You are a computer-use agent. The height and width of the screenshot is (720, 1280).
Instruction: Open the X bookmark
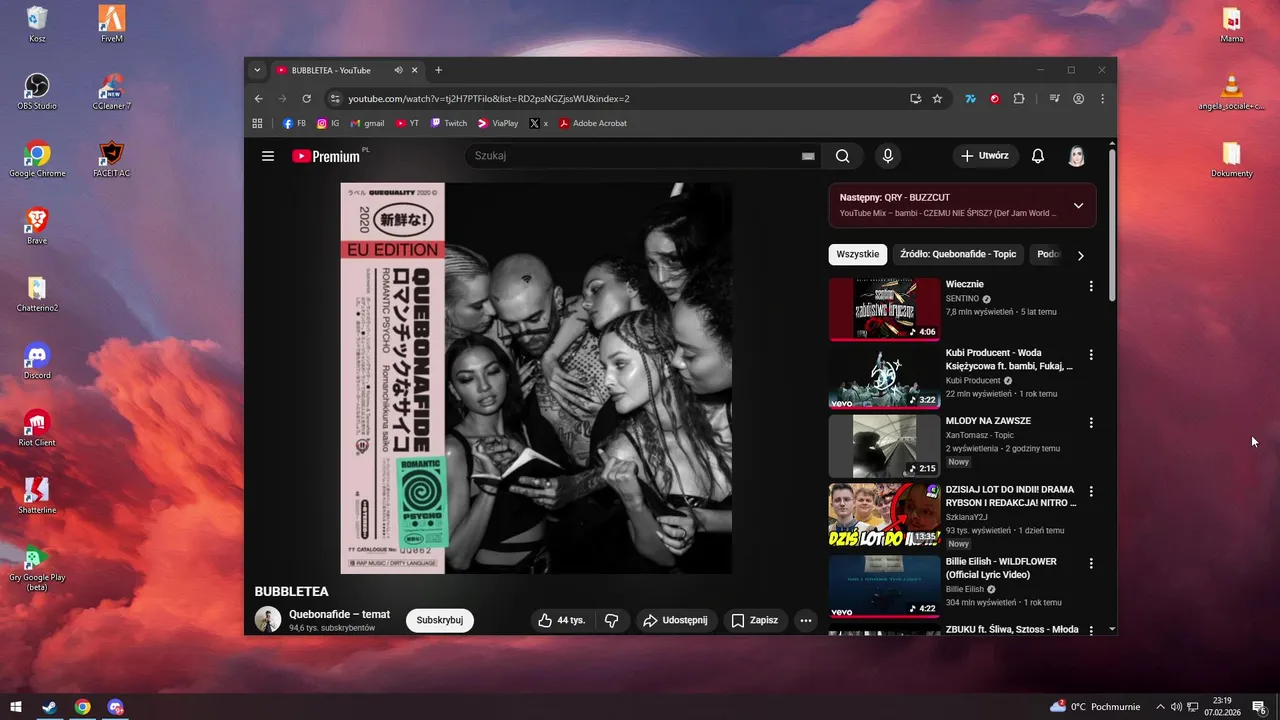click(x=538, y=123)
